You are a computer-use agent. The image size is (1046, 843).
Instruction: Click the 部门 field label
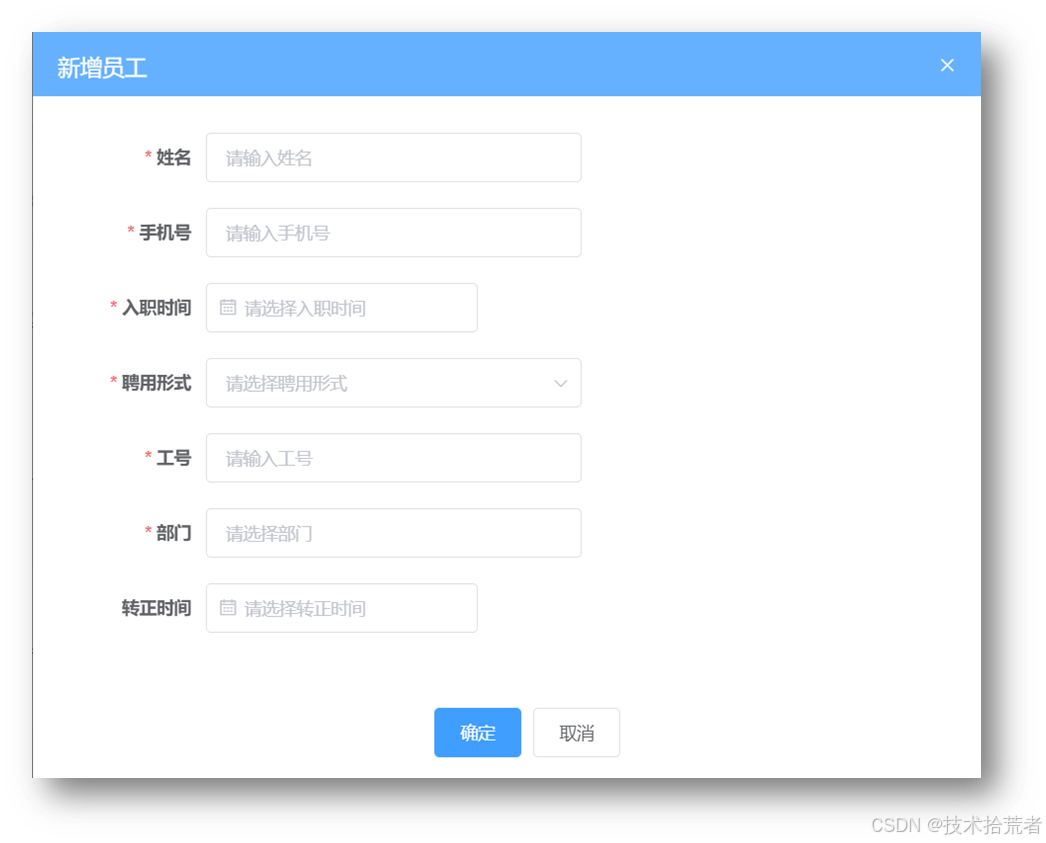[x=173, y=532]
